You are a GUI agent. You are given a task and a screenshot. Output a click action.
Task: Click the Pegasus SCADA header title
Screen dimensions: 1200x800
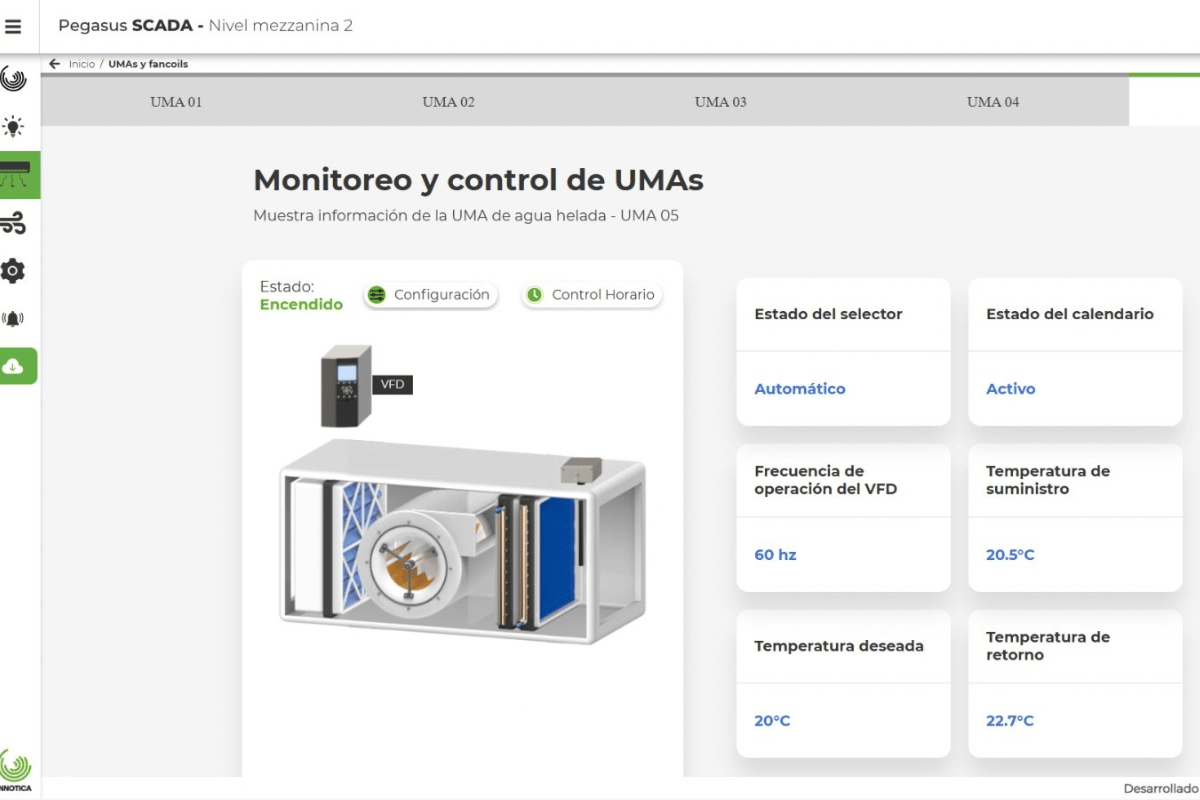click(205, 26)
